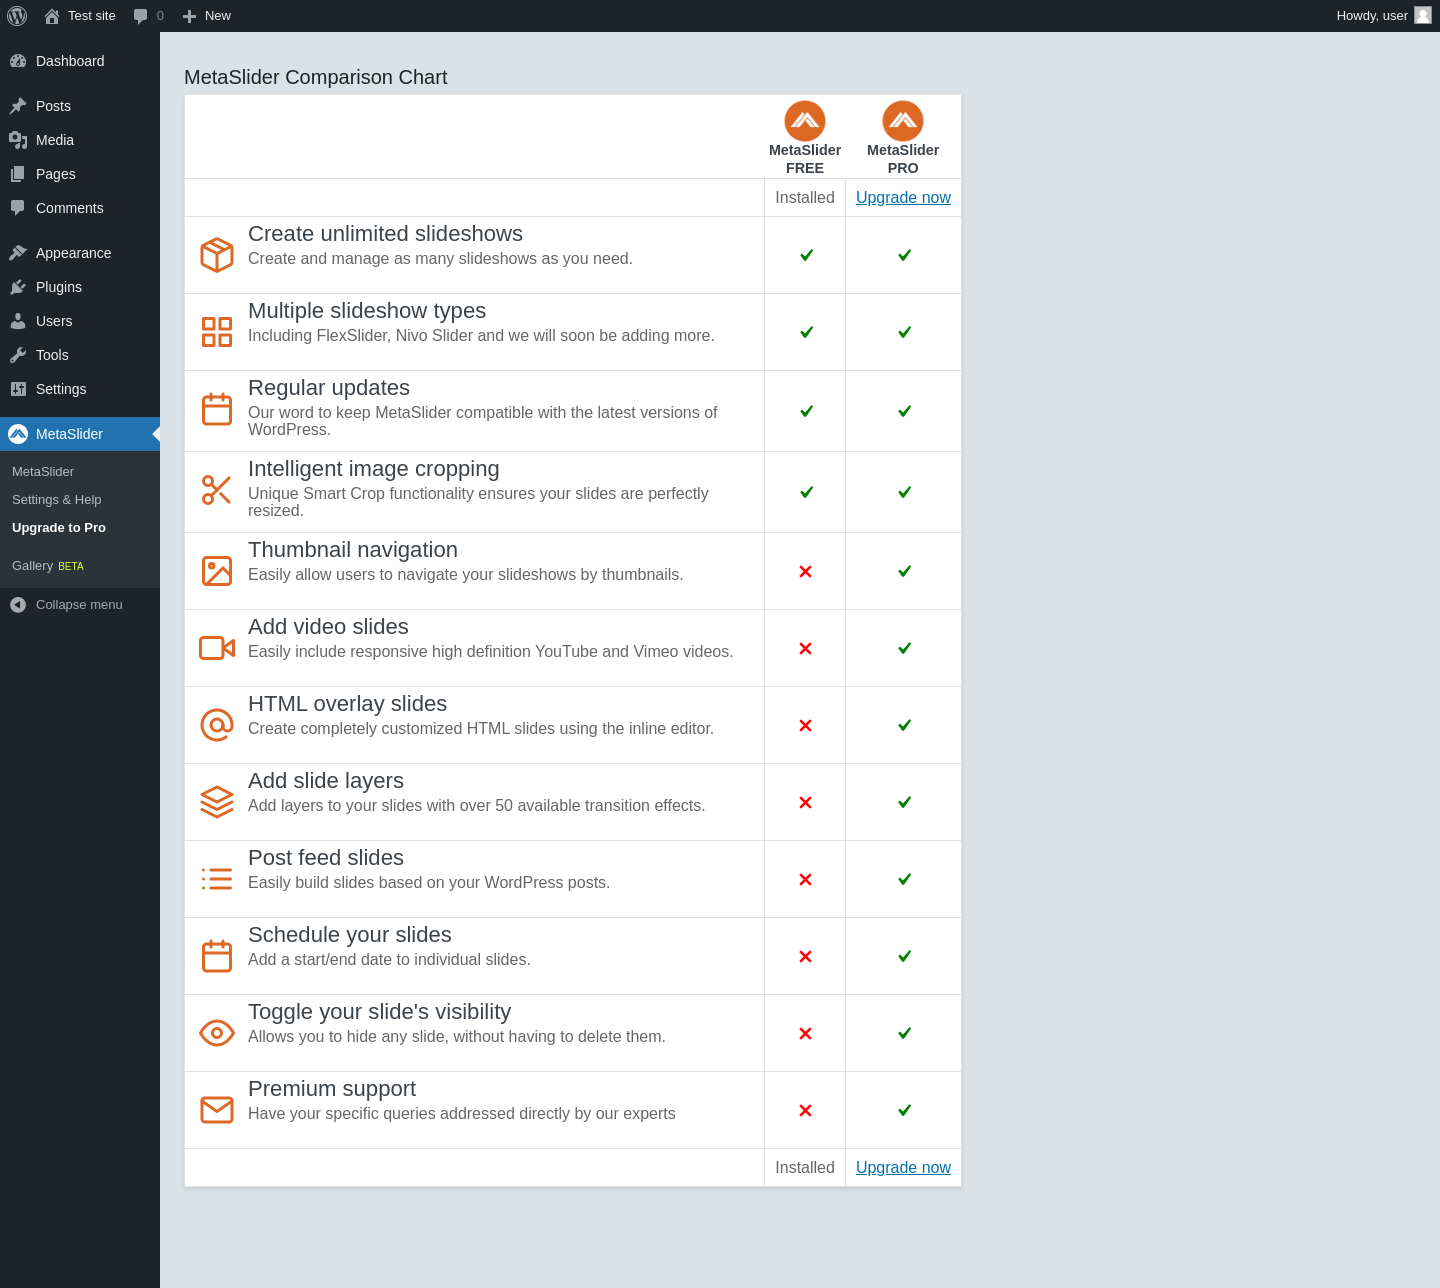Click the PRO checkmark for Add video slides
The height and width of the screenshot is (1288, 1440).
pyautogui.click(x=905, y=648)
